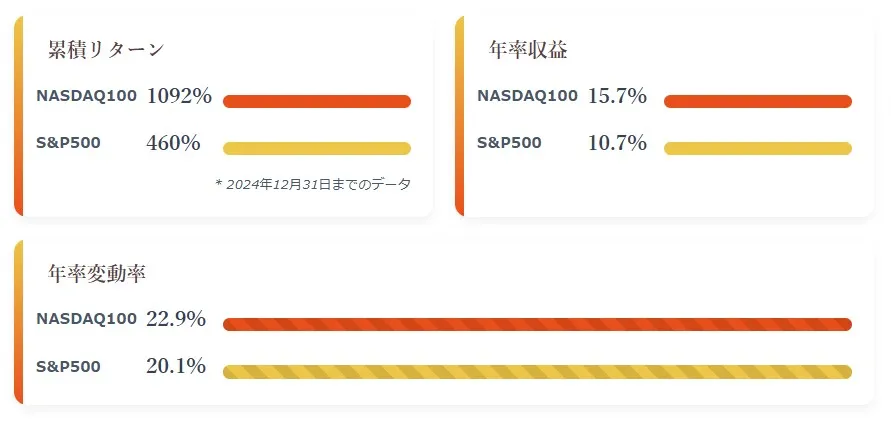Click the 2024年12月31日 data footnote
Viewport: 891px width, 430px height.
313,184
